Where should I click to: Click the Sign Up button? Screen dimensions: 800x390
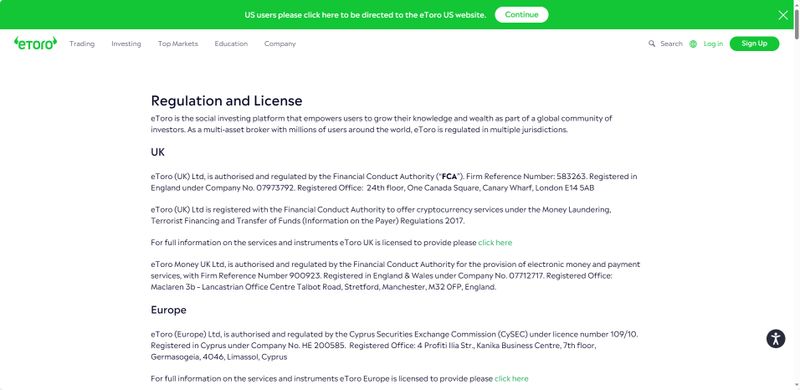(755, 44)
